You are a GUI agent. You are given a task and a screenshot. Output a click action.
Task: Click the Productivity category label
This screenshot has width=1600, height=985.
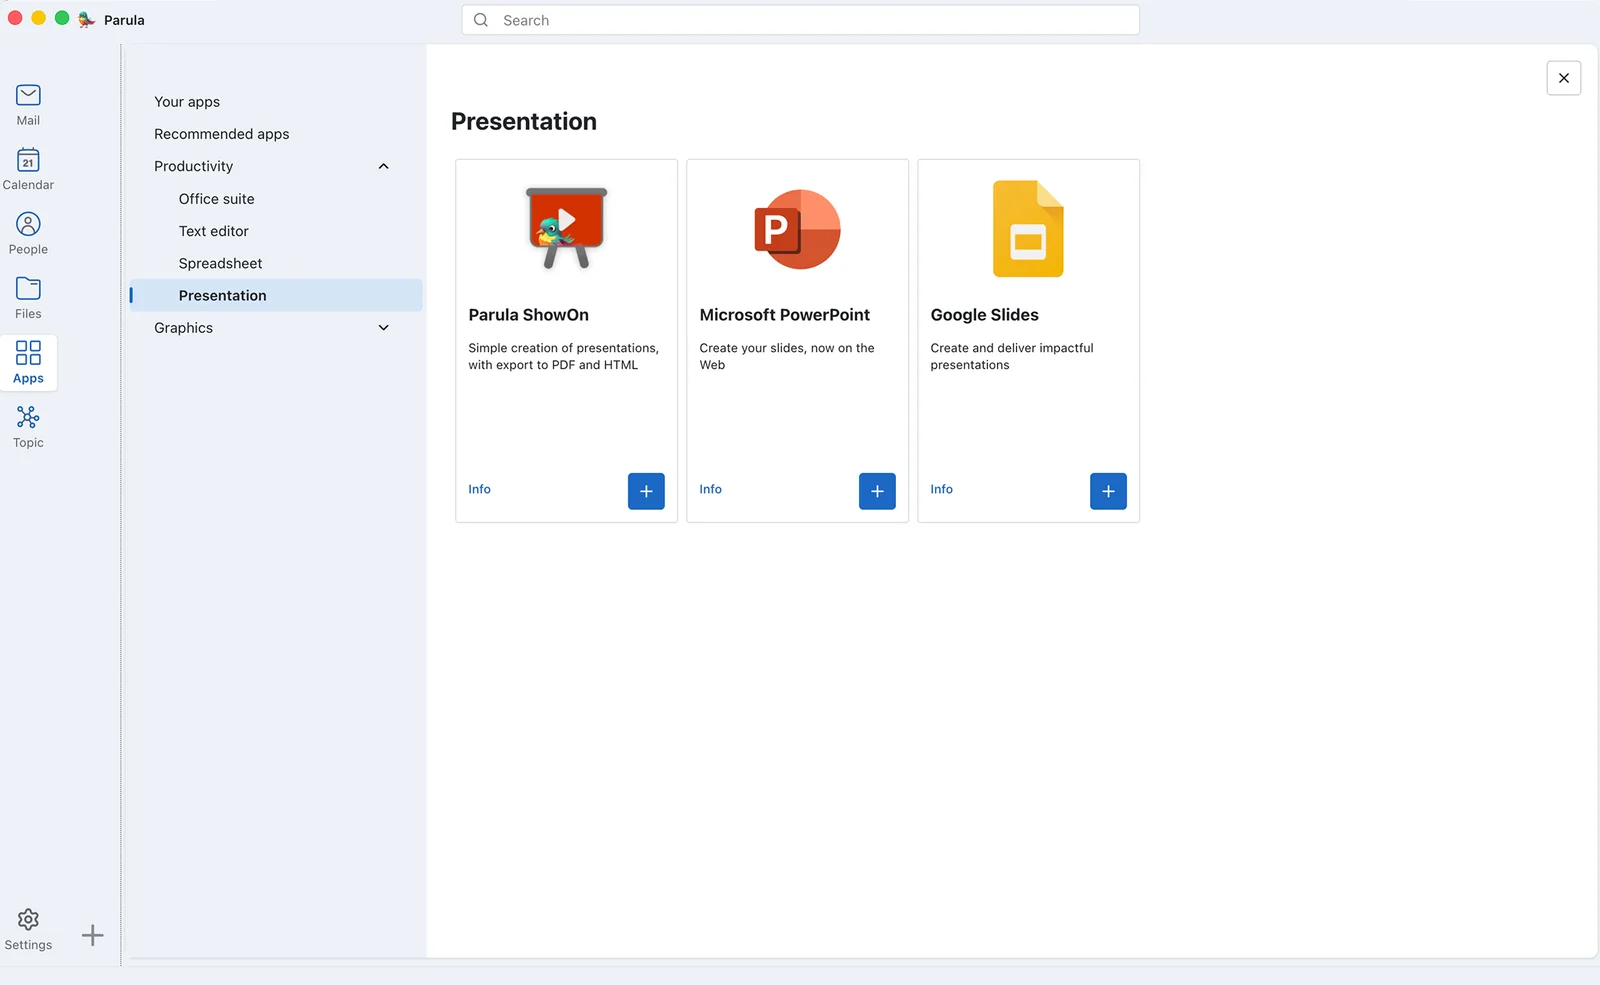[x=193, y=166]
